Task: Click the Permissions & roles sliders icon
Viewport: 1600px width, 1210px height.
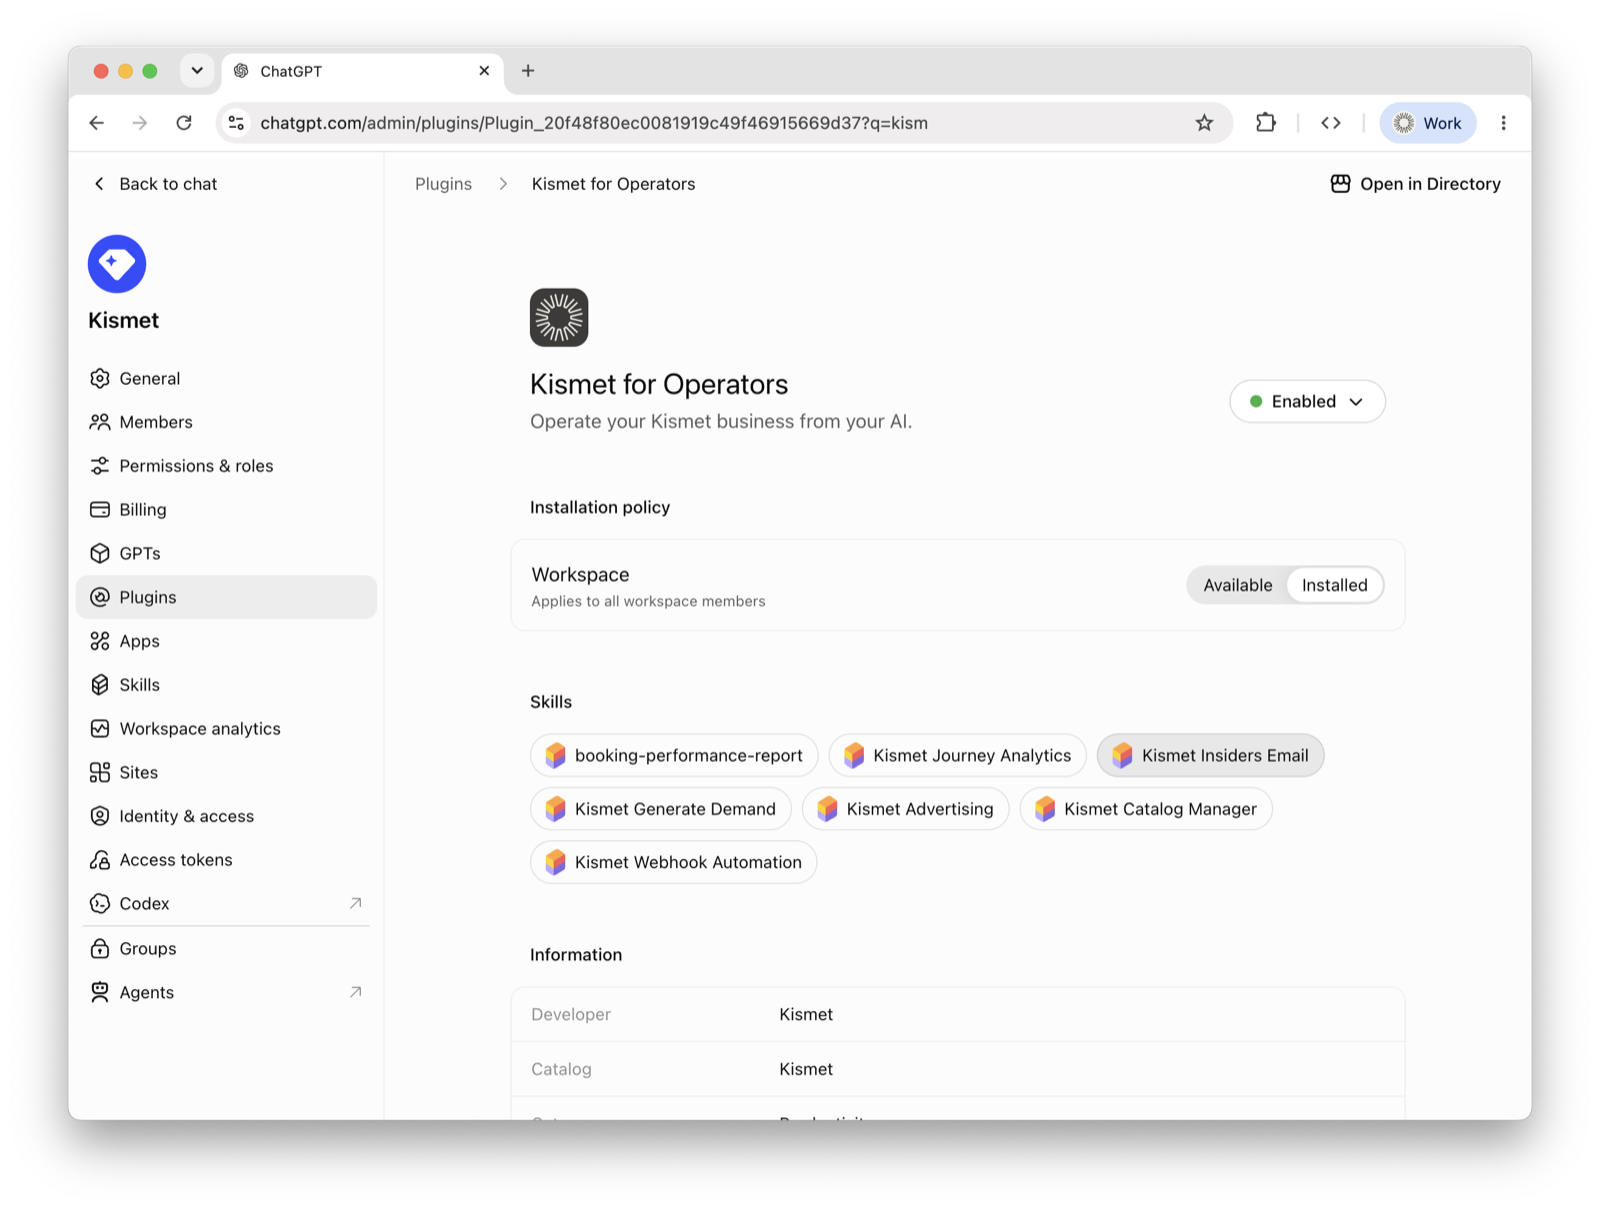Action: (100, 466)
